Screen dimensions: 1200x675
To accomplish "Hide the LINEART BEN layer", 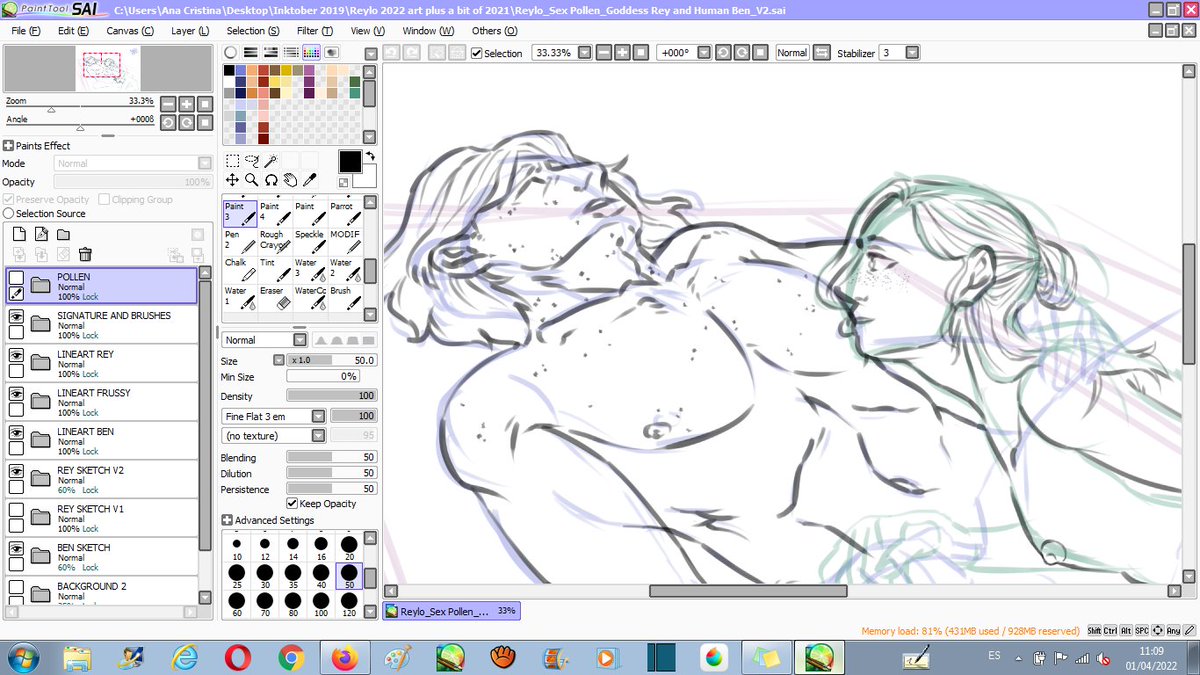I will coord(16,432).
